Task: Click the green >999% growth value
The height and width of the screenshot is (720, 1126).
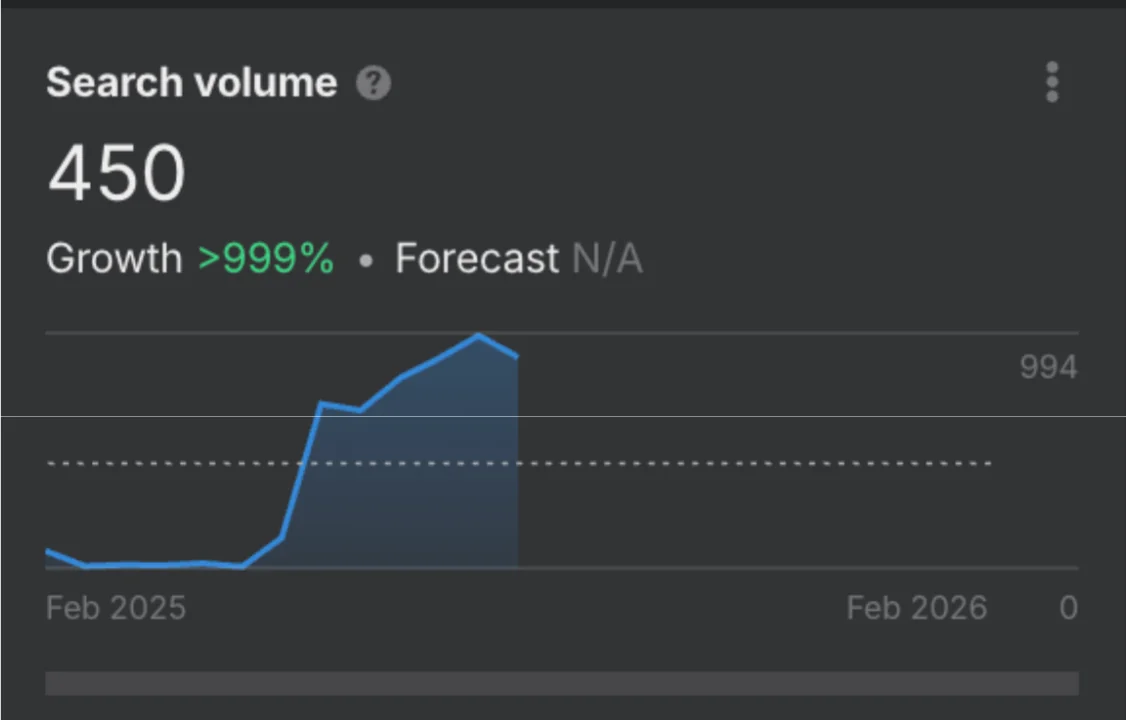Action: pos(266,259)
